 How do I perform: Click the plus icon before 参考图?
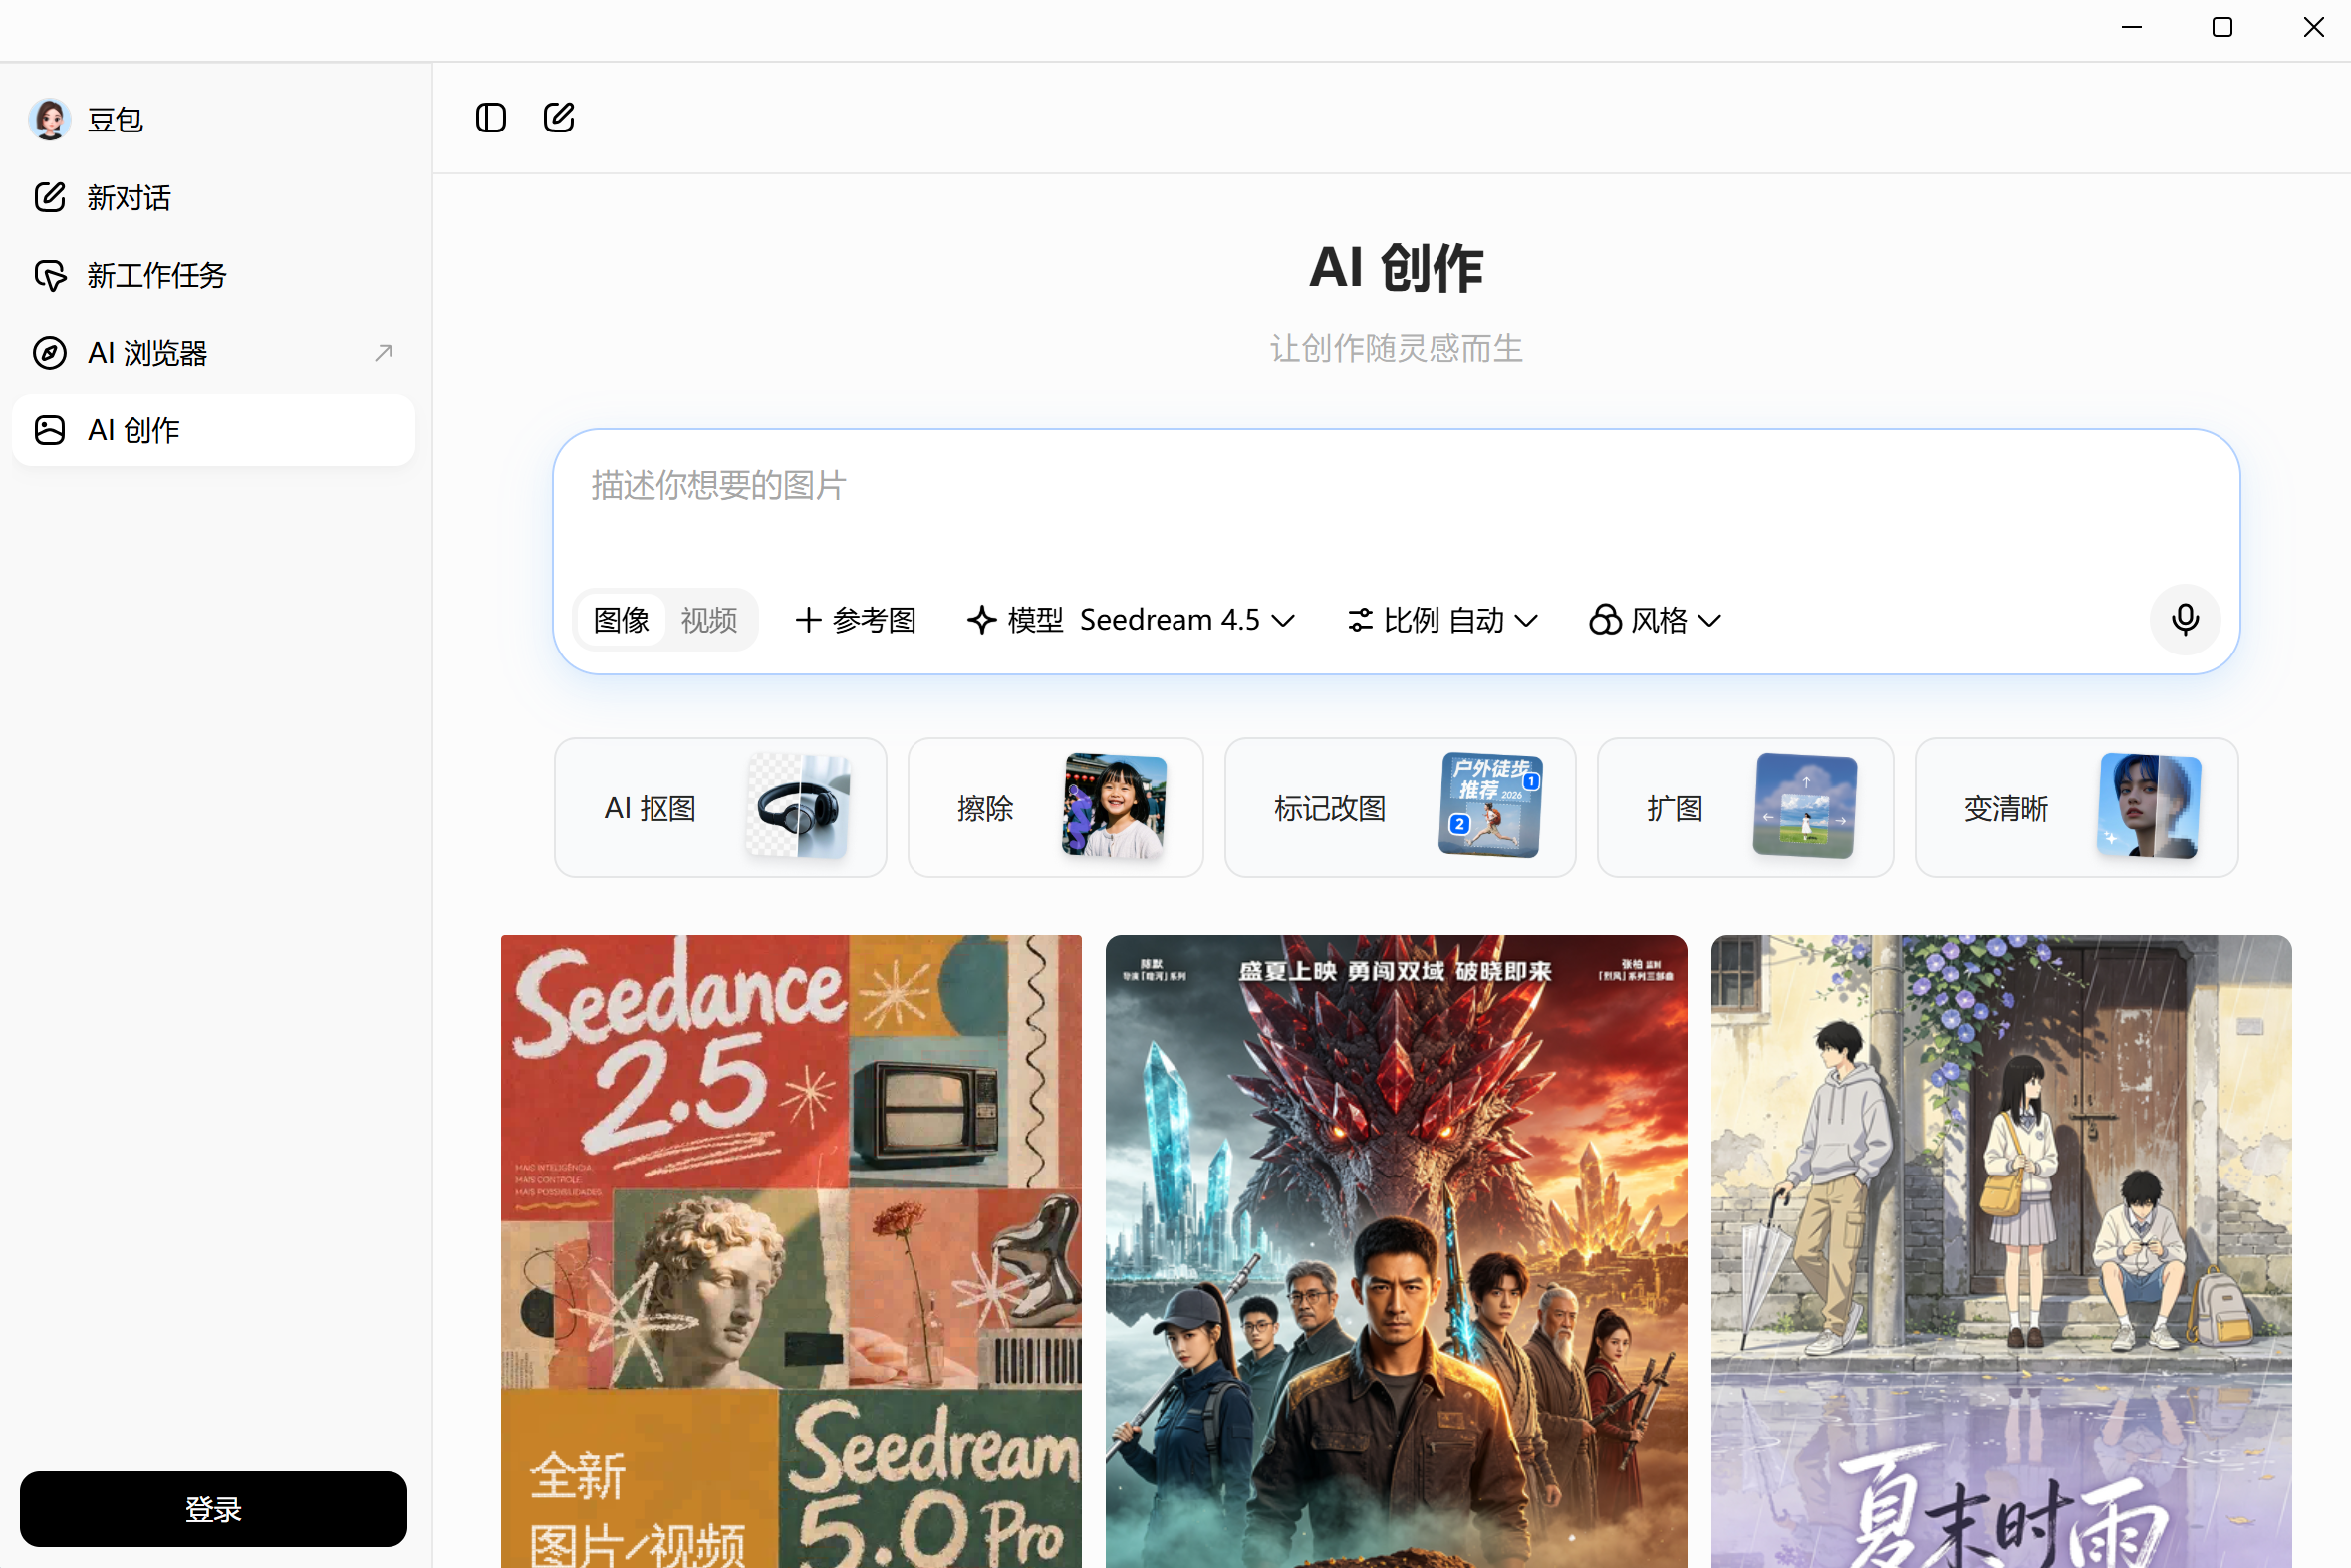pos(808,620)
